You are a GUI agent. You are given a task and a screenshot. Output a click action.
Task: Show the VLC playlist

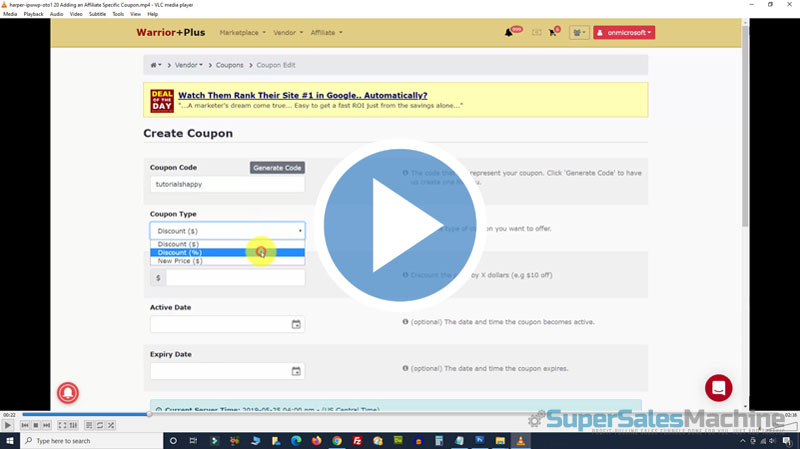[x=88, y=425]
